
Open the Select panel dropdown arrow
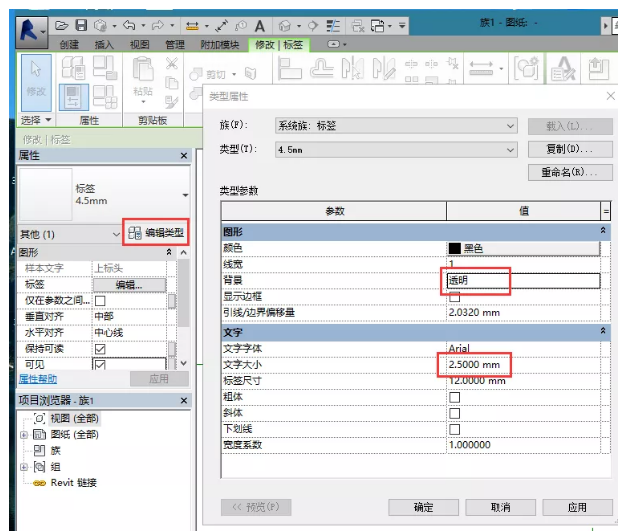(48, 120)
